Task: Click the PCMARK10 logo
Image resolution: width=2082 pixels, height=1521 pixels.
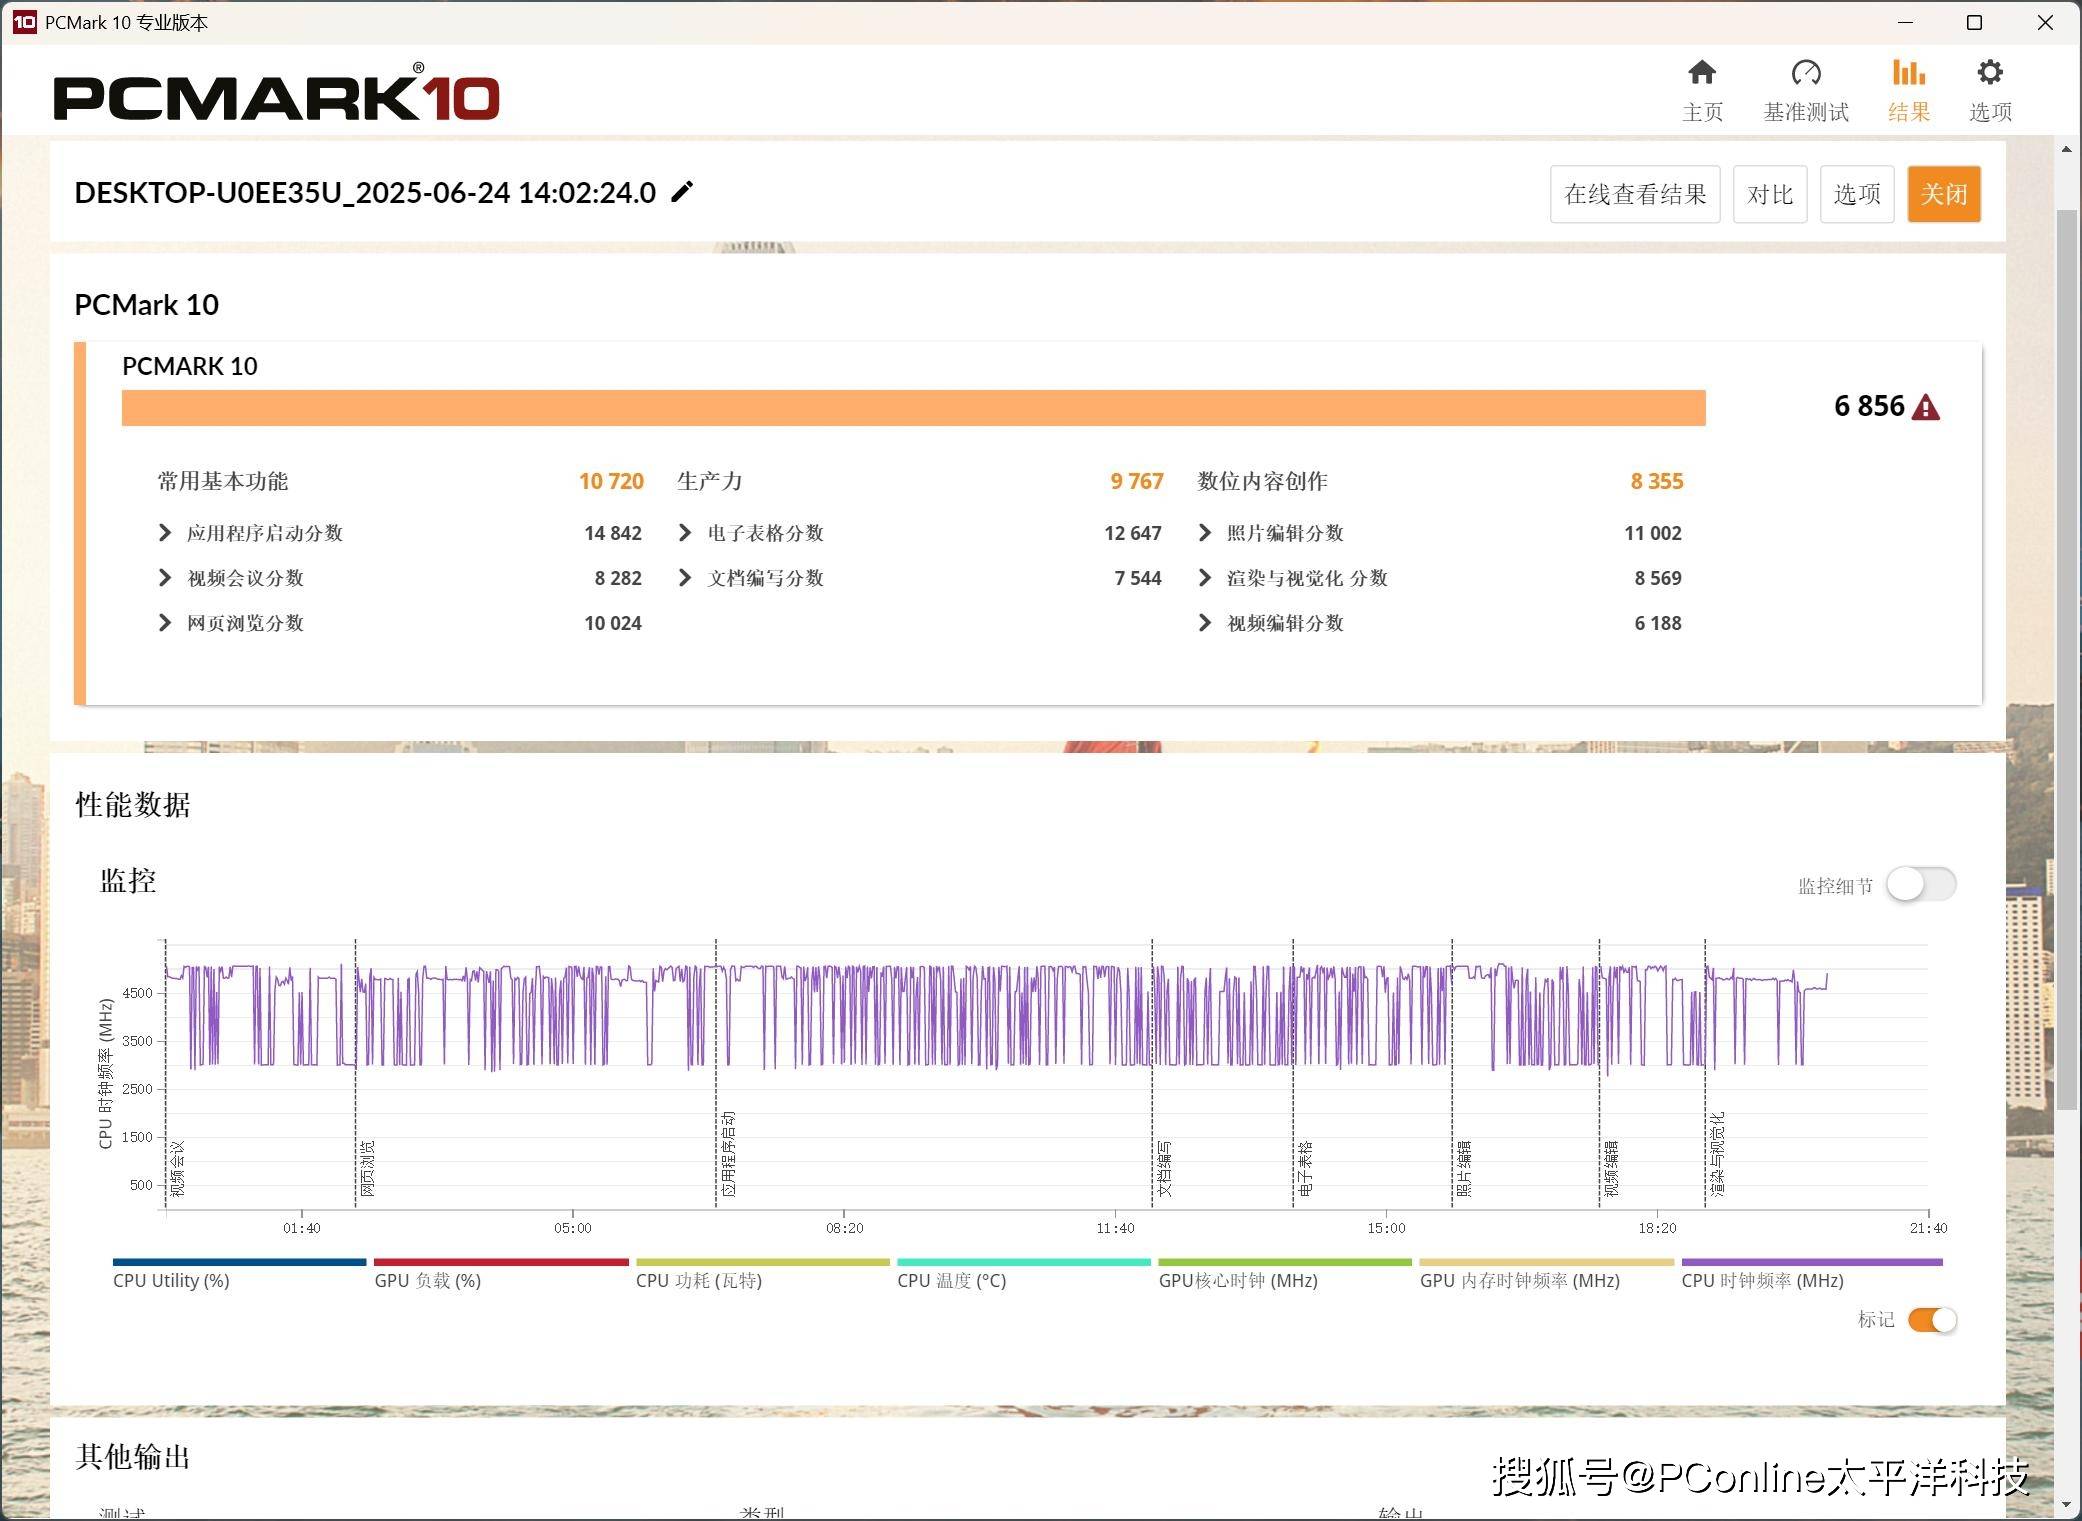Action: 276,96
